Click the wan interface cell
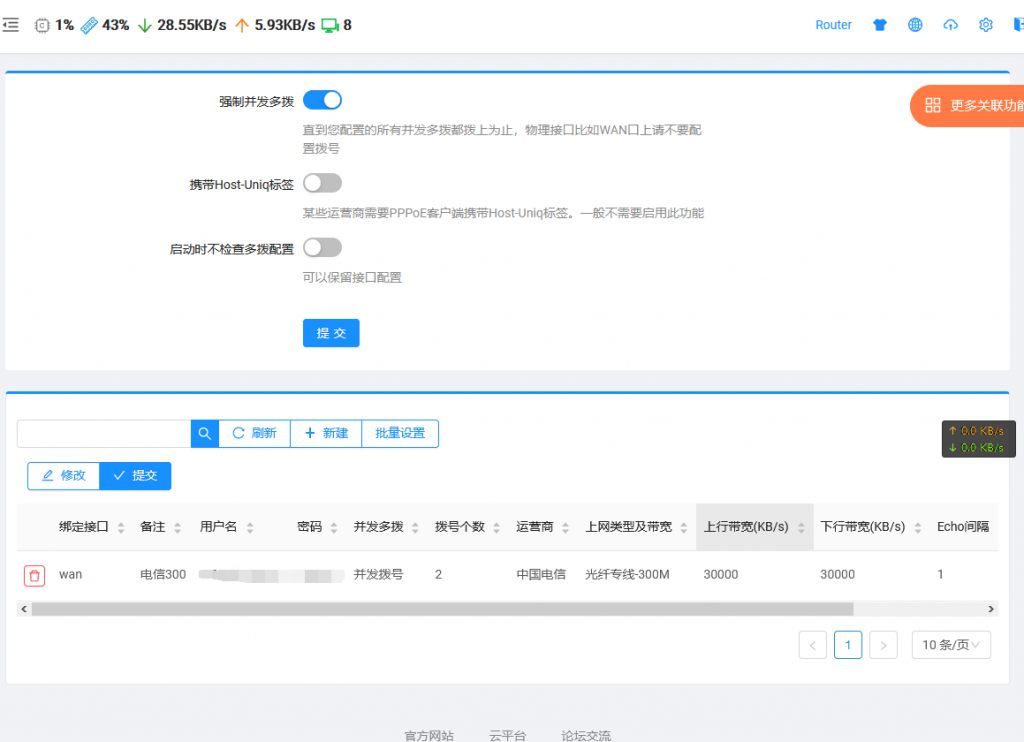Image resolution: width=1024 pixels, height=742 pixels. (x=71, y=575)
